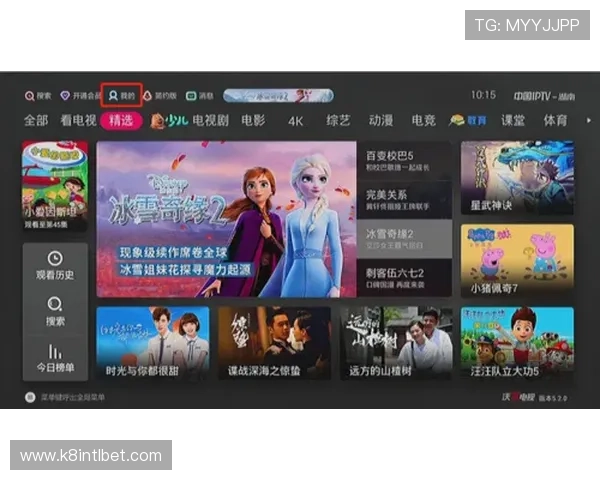Viewport: 600px width, 480px height.
Task: Select the 教育 education channel icon tab
Action: tap(468, 121)
